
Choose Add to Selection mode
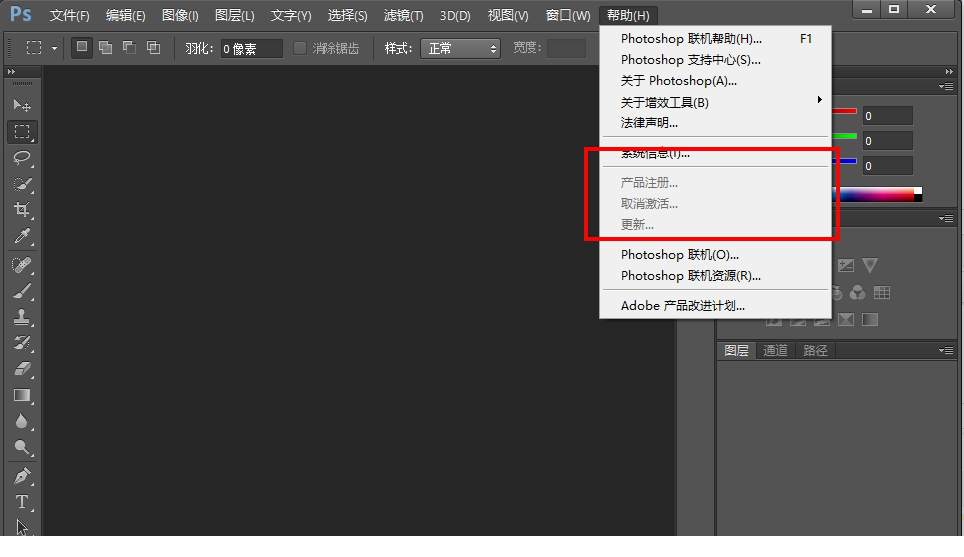106,47
